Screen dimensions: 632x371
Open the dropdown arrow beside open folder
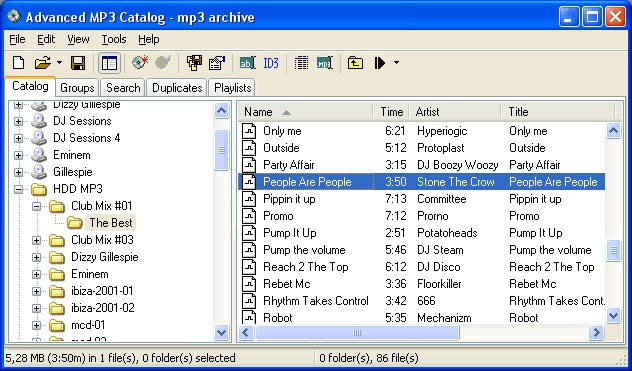click(x=59, y=63)
